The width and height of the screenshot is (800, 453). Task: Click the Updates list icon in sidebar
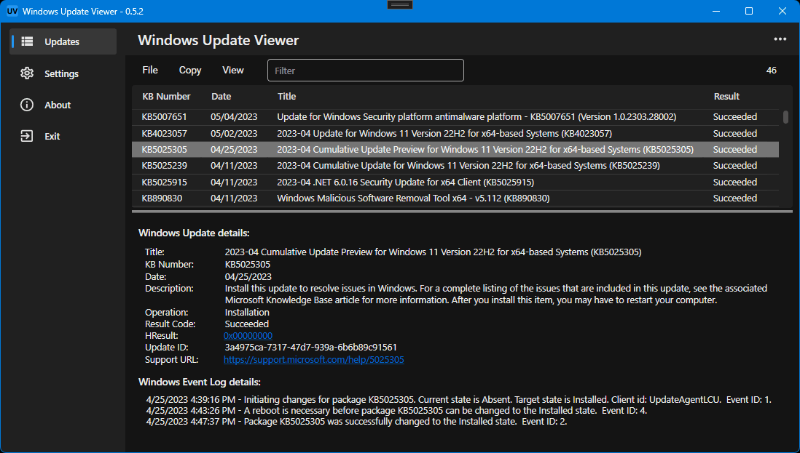27,41
